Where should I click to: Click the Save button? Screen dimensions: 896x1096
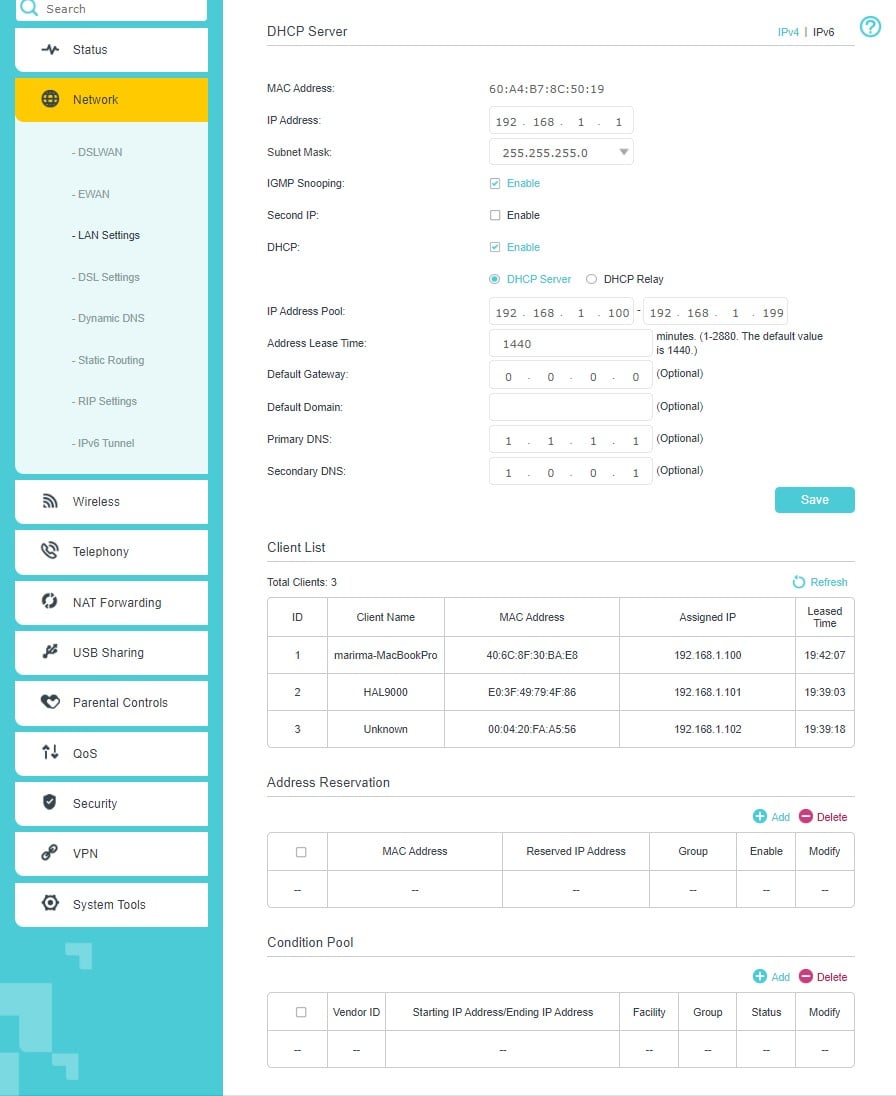point(814,500)
